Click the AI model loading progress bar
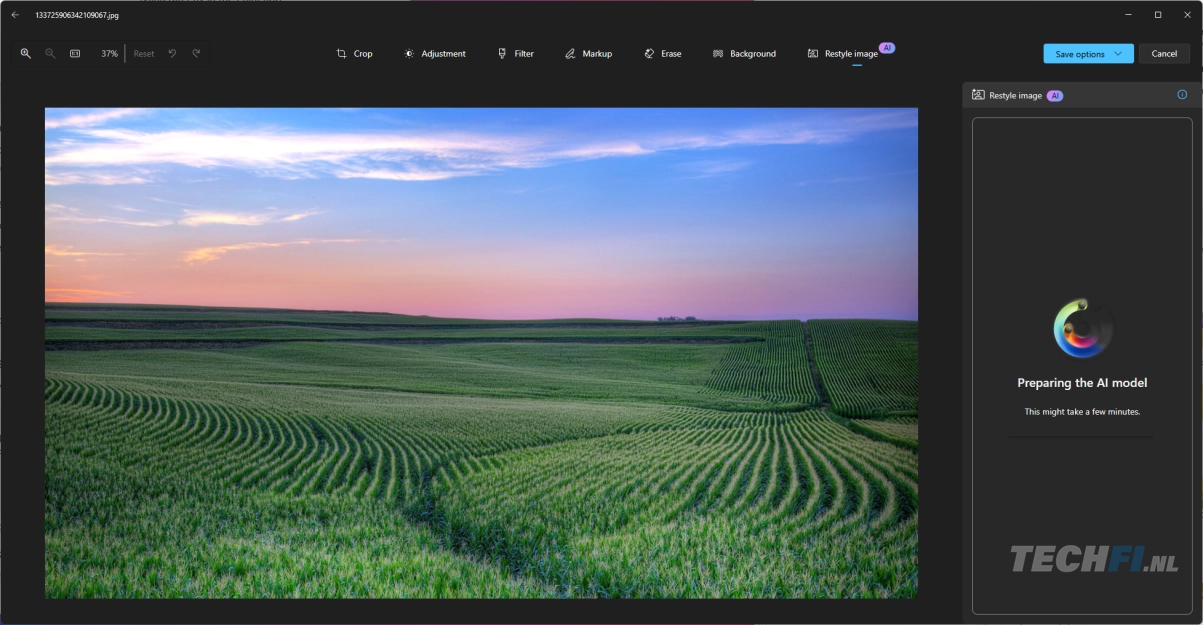 coord(1081,435)
